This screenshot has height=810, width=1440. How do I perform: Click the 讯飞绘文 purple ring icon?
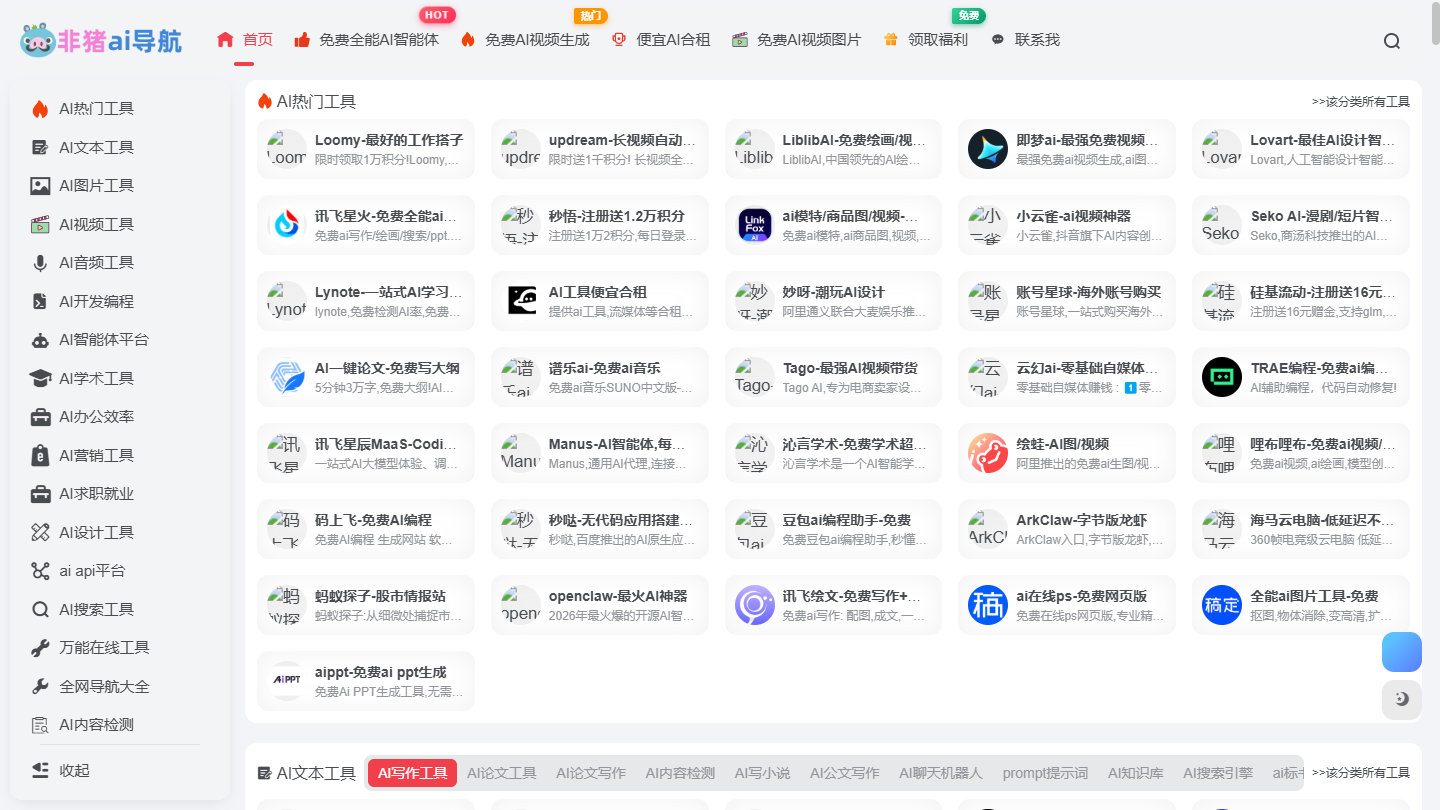point(755,605)
